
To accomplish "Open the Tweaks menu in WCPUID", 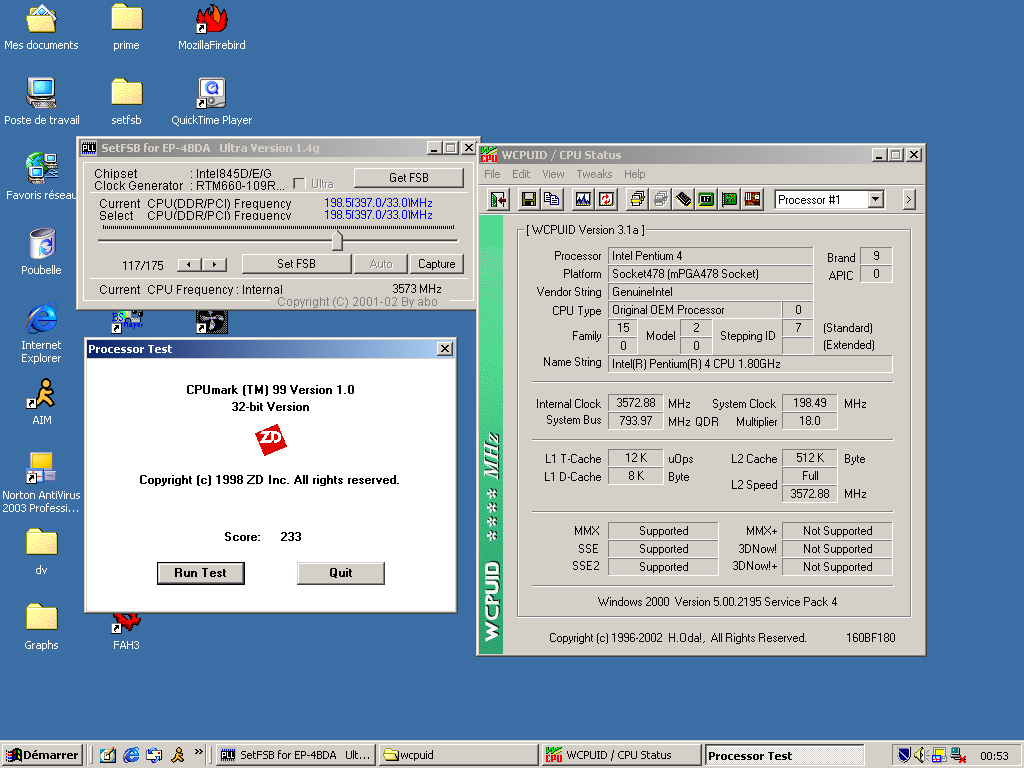I will (x=594, y=174).
